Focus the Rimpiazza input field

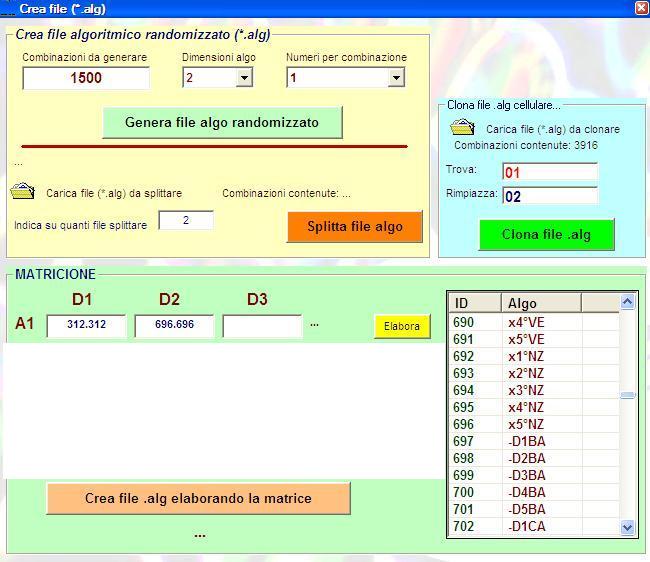pyautogui.click(x=550, y=196)
